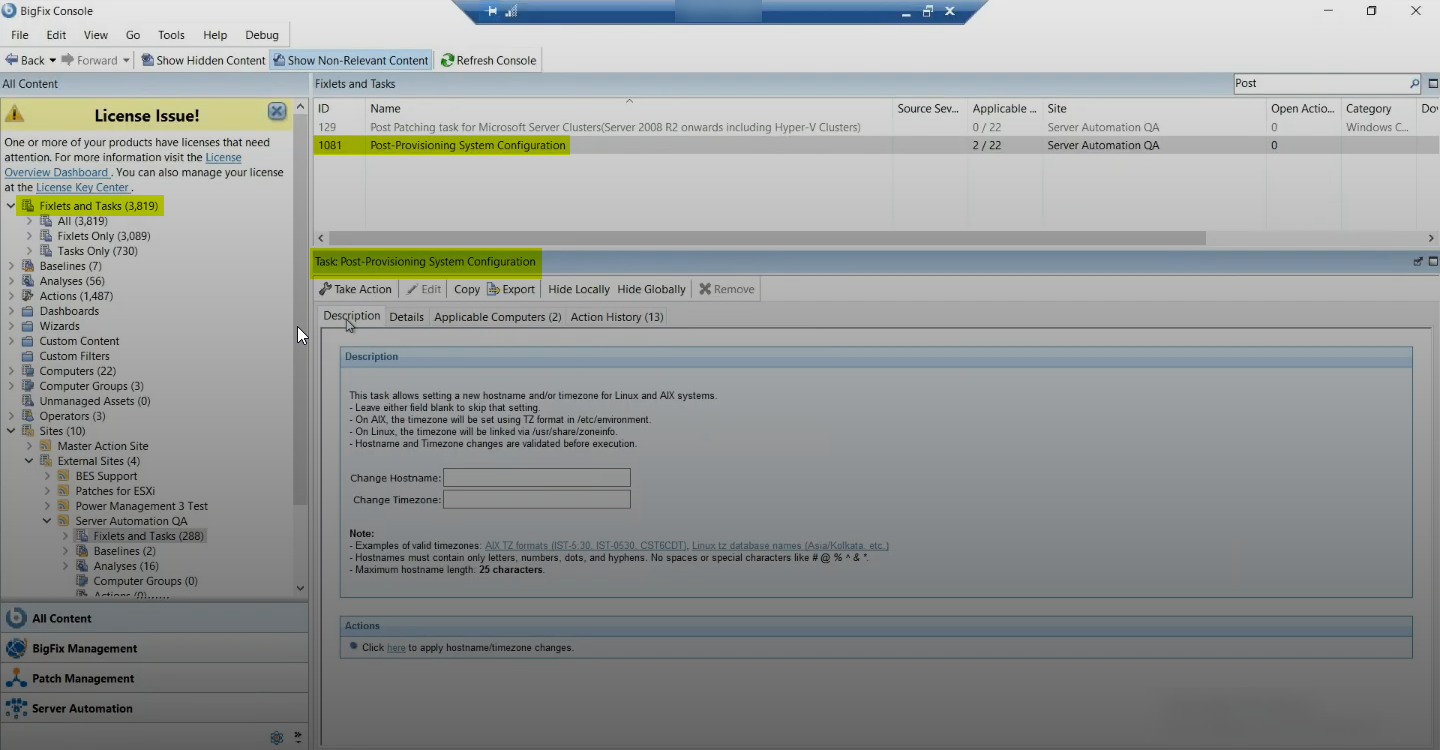Click the greyed Edit button

point(423,289)
